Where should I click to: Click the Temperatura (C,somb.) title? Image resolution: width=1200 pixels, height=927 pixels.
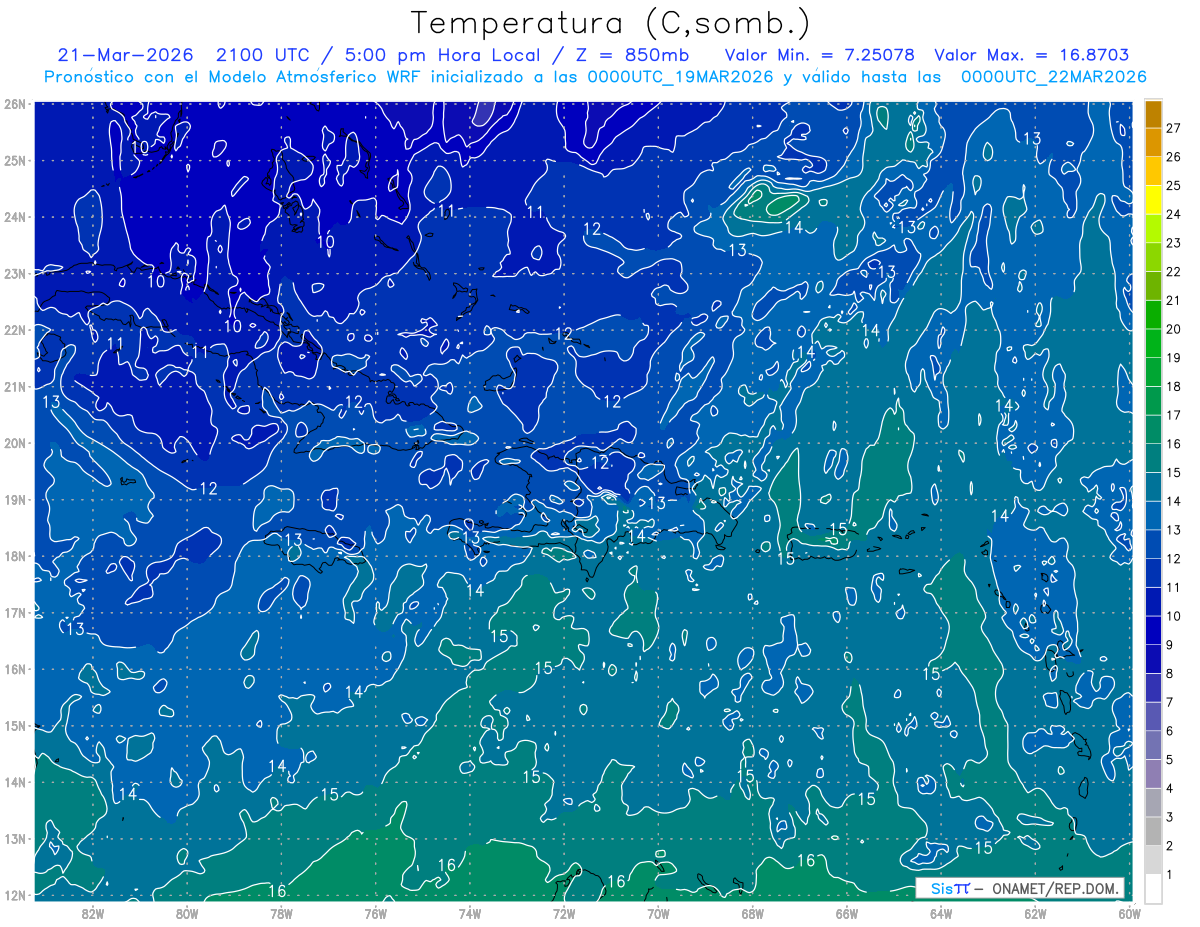point(611,23)
